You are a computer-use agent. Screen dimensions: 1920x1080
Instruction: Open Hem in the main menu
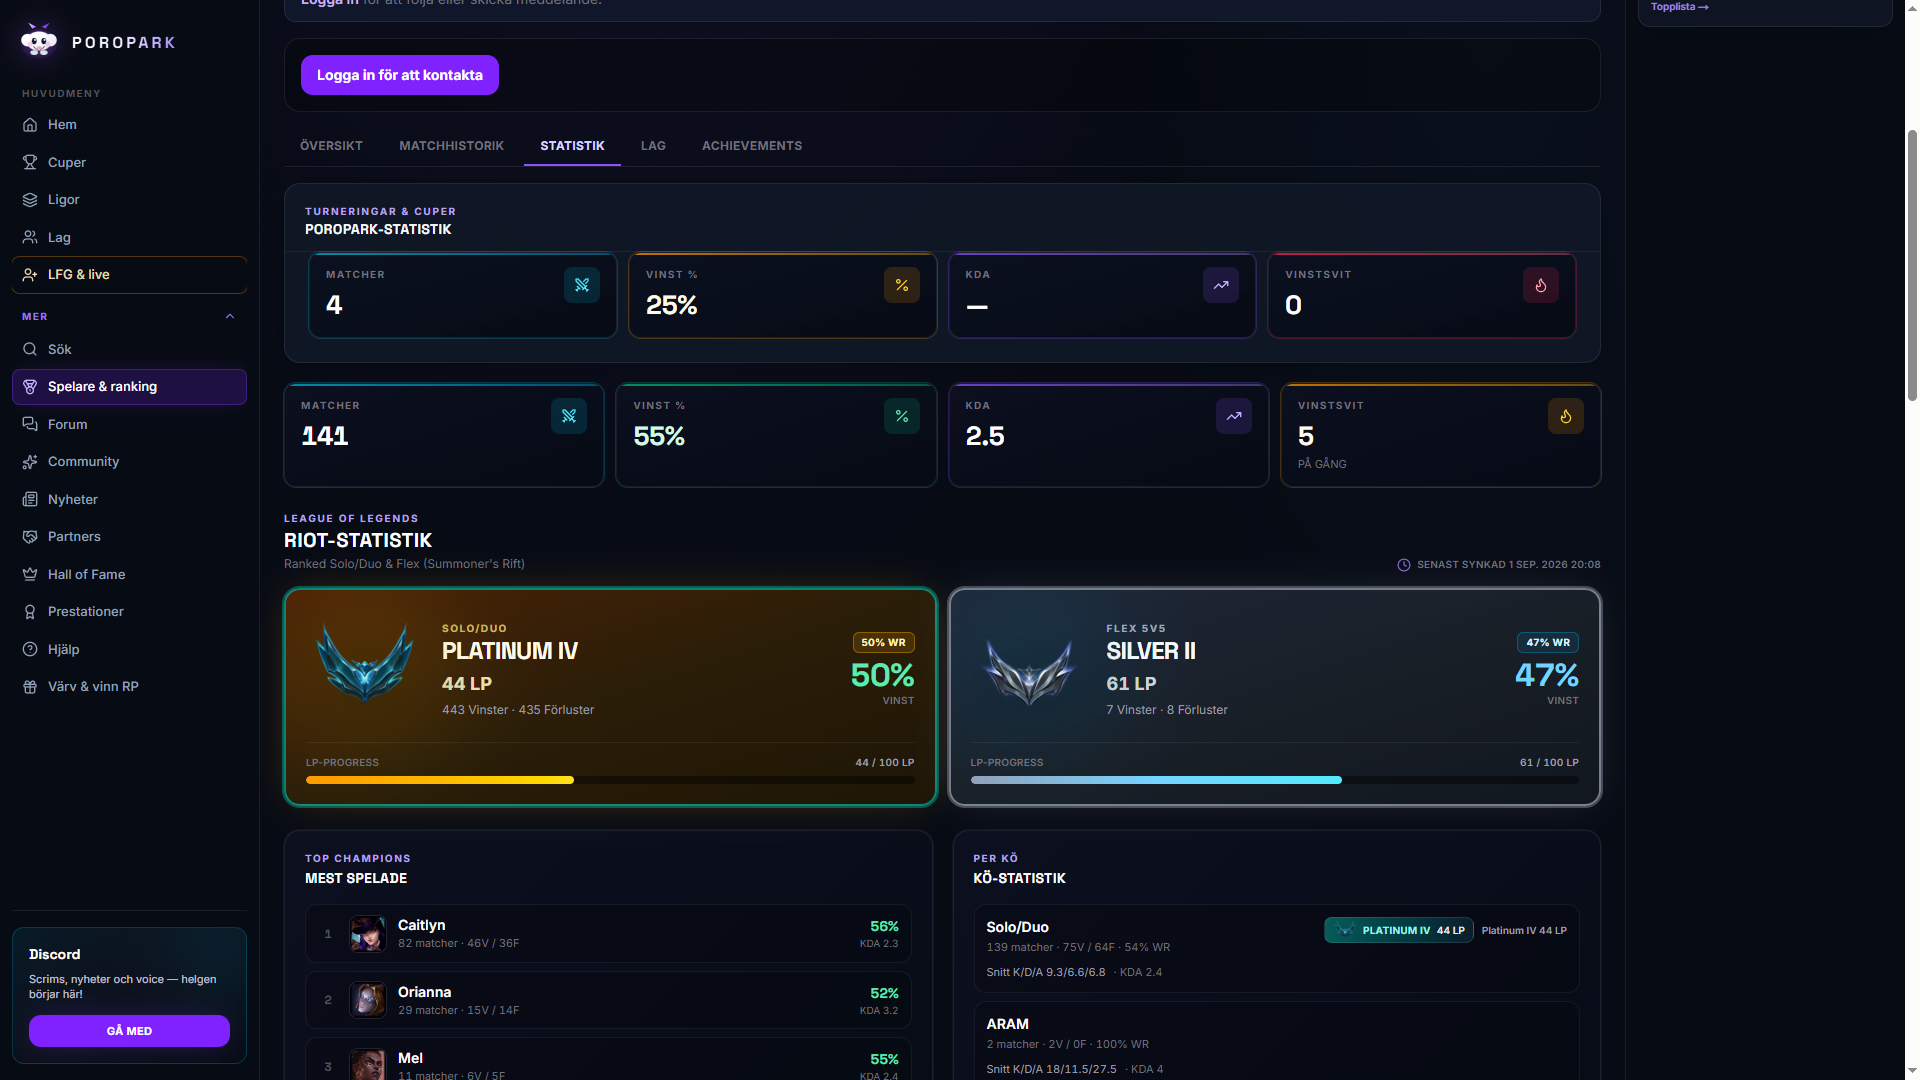pos(129,125)
